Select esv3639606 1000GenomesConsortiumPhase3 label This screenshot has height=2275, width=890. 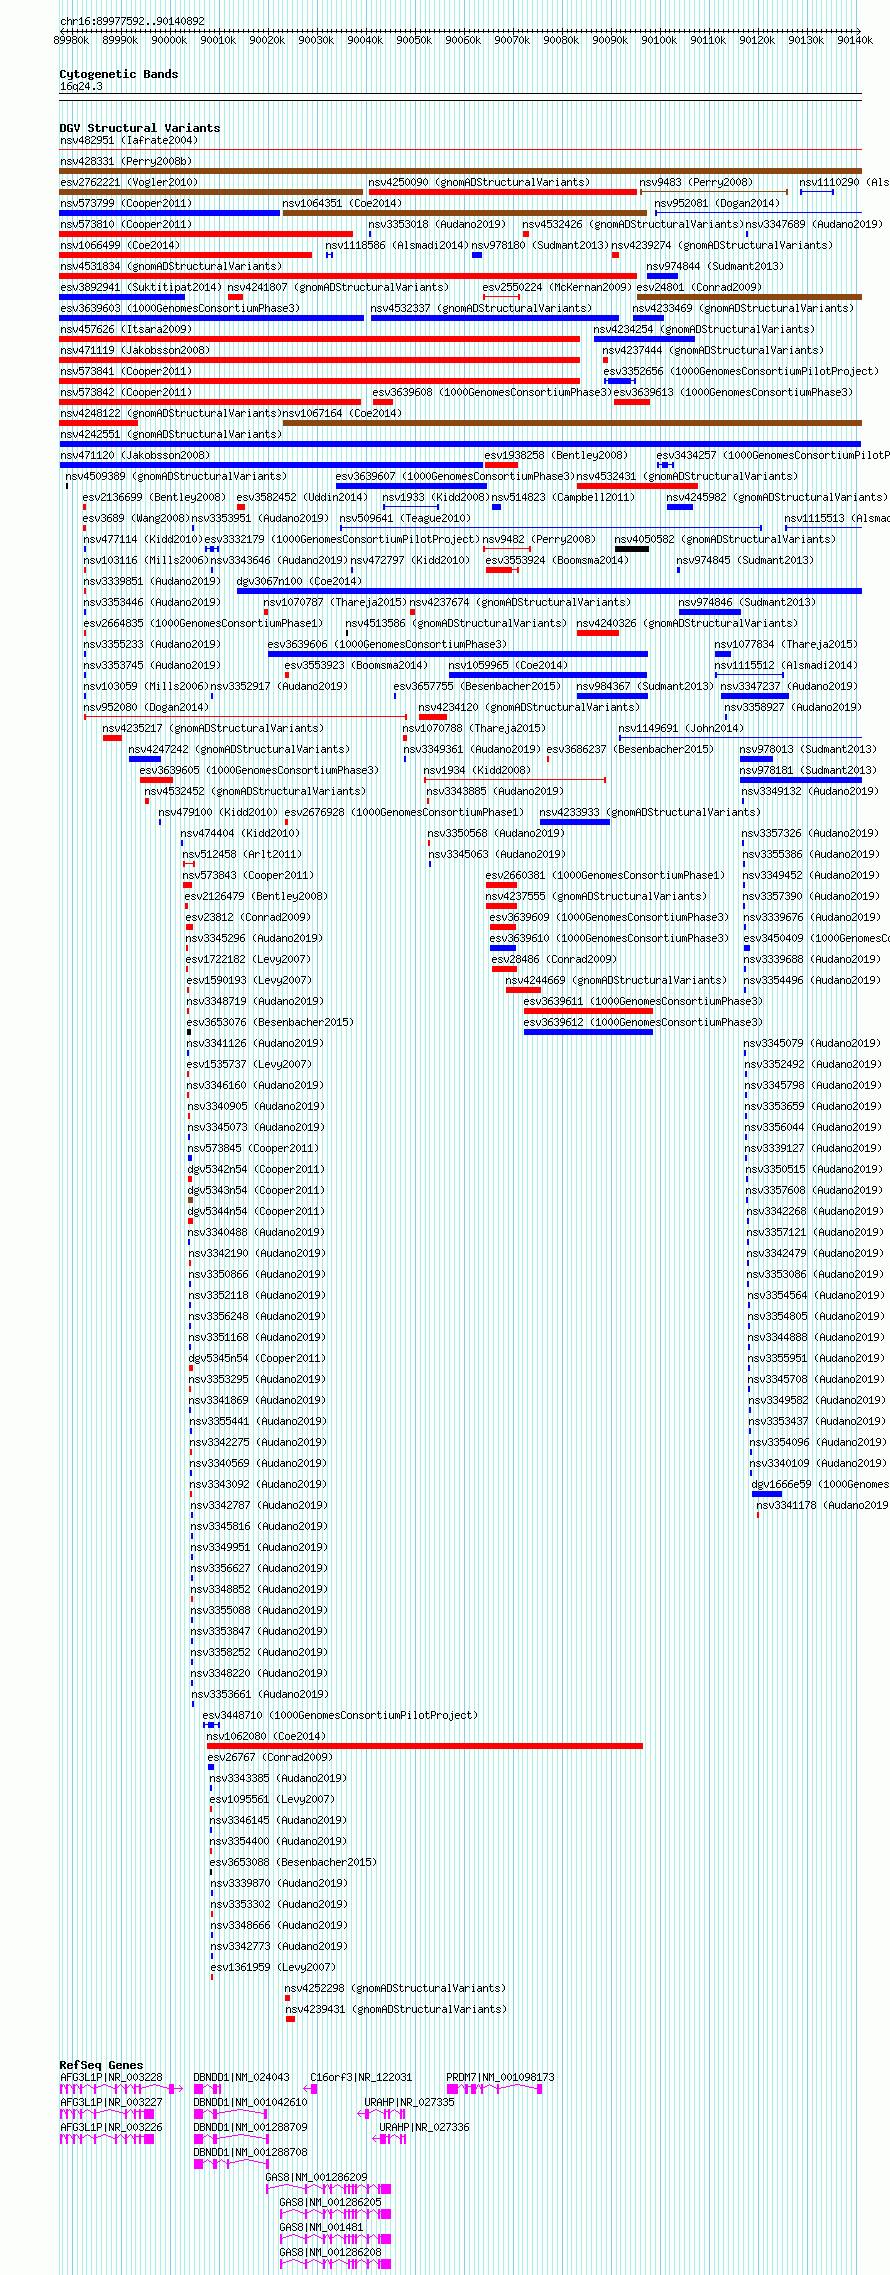pos(387,644)
